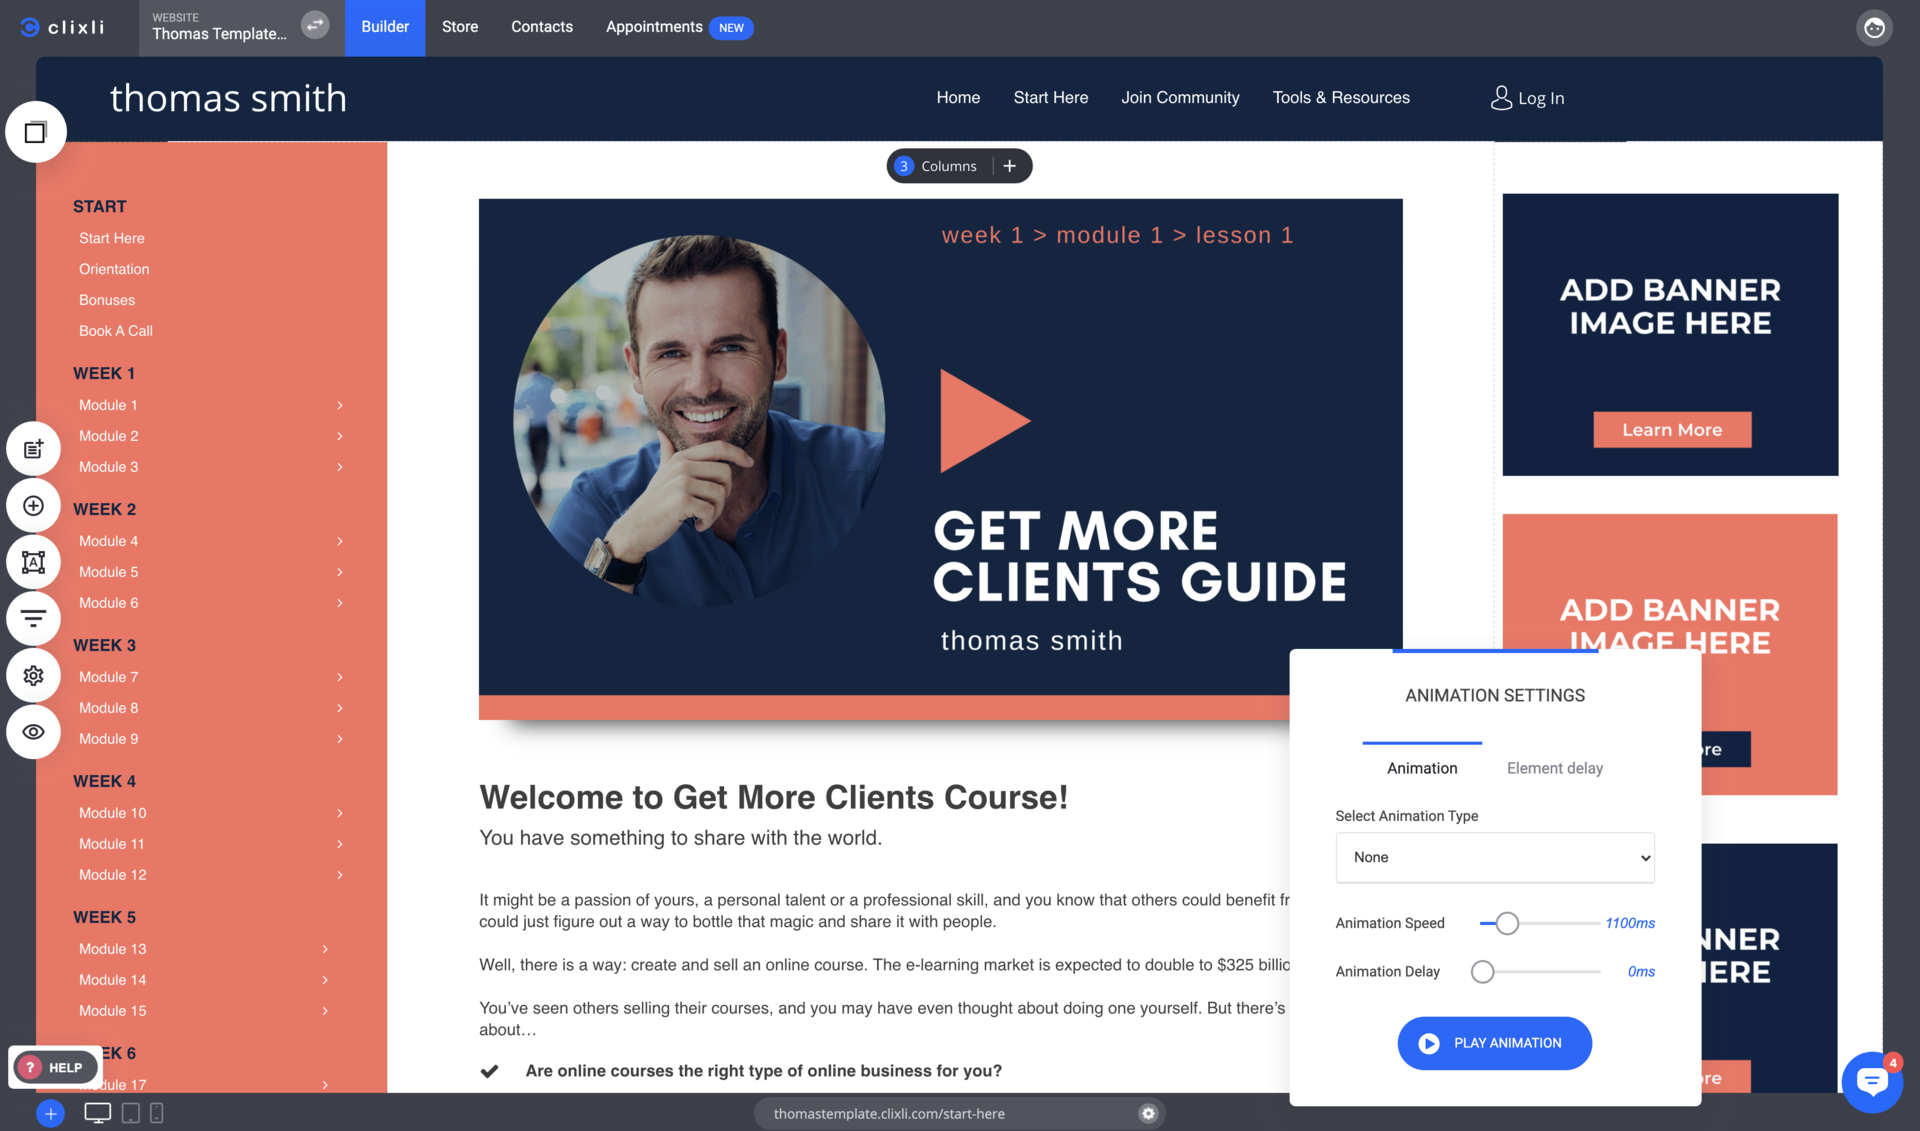Expand Module 10 chevron
The height and width of the screenshot is (1131, 1920).
click(x=340, y=813)
